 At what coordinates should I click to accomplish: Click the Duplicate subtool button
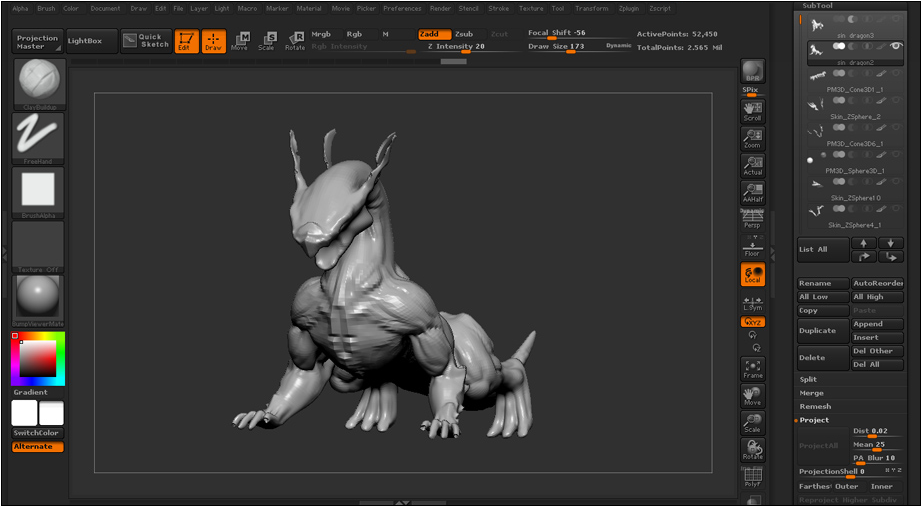(823, 331)
